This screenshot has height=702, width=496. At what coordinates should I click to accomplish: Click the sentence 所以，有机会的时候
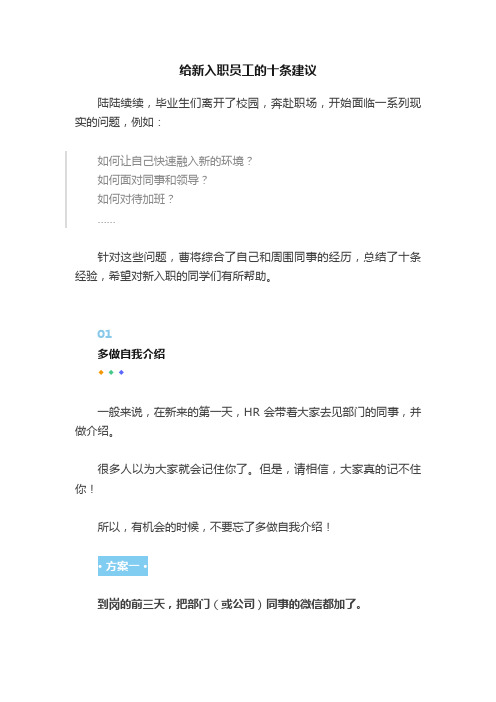pos(214,527)
